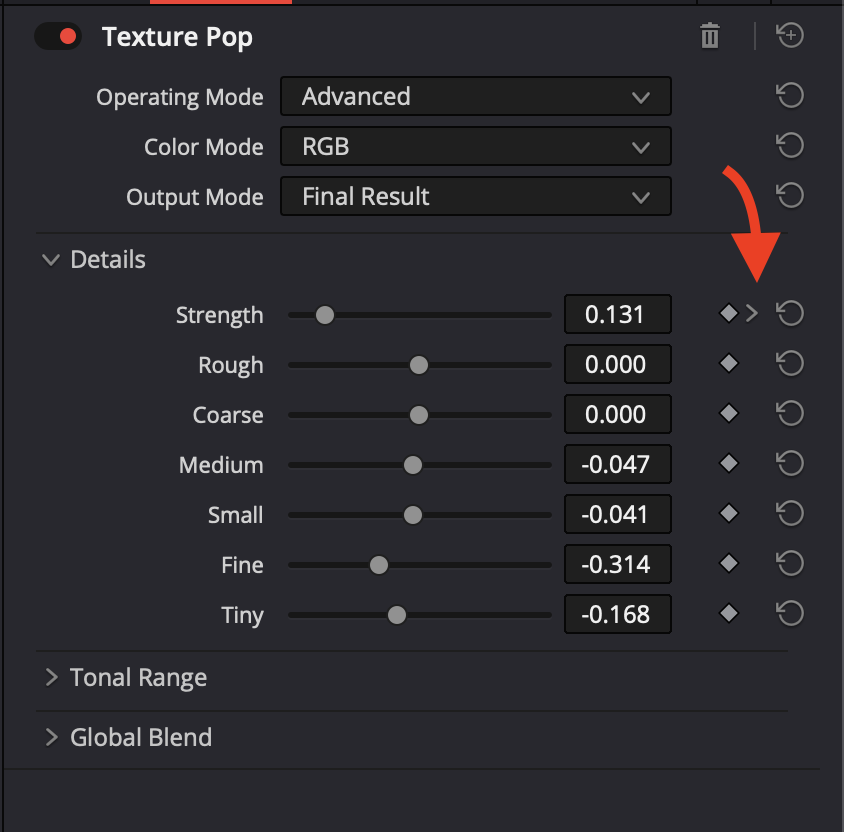Reset the Color Mode setting
Screen dimensions: 844x832
(790, 146)
